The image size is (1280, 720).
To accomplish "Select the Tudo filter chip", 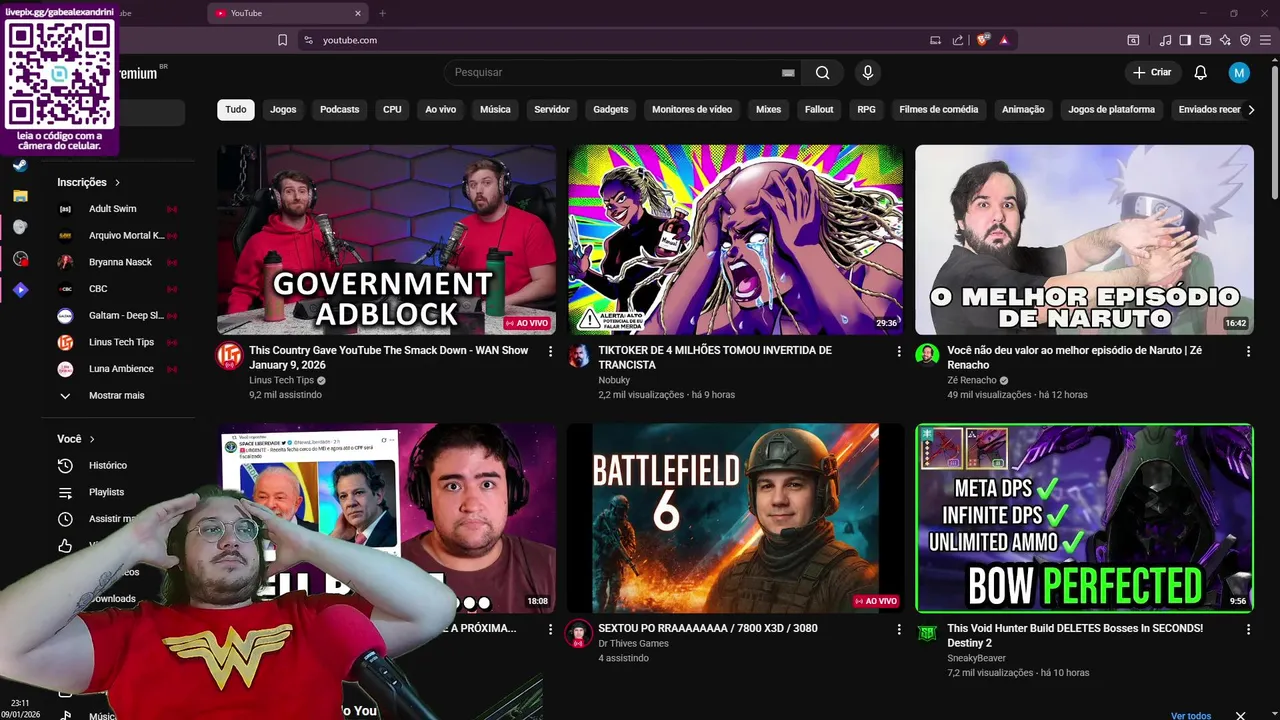I will [x=236, y=109].
